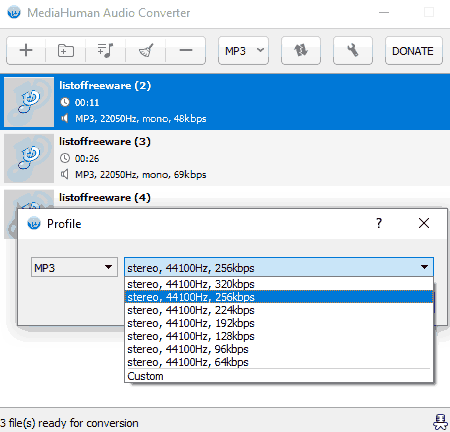Select the listoffreeware (2) file row
450x432 pixels.
[x=225, y=102]
